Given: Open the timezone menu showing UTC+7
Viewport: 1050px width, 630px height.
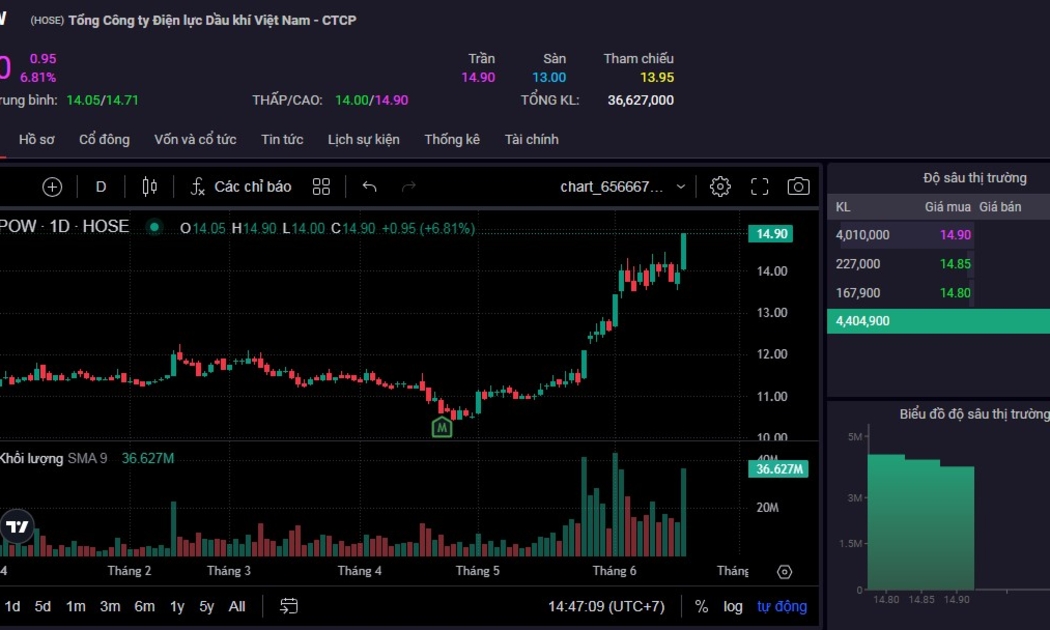Looking at the screenshot, I should pos(606,606).
